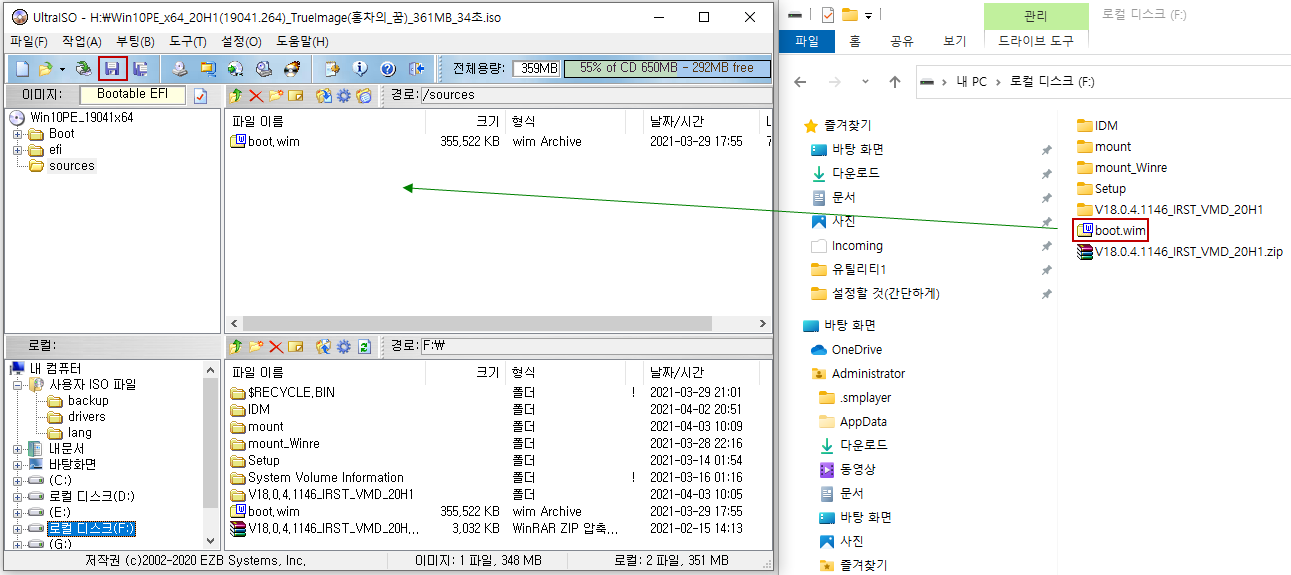1291x575 pixels.
Task: Click the Add files icon before Info
Action: 332,69
